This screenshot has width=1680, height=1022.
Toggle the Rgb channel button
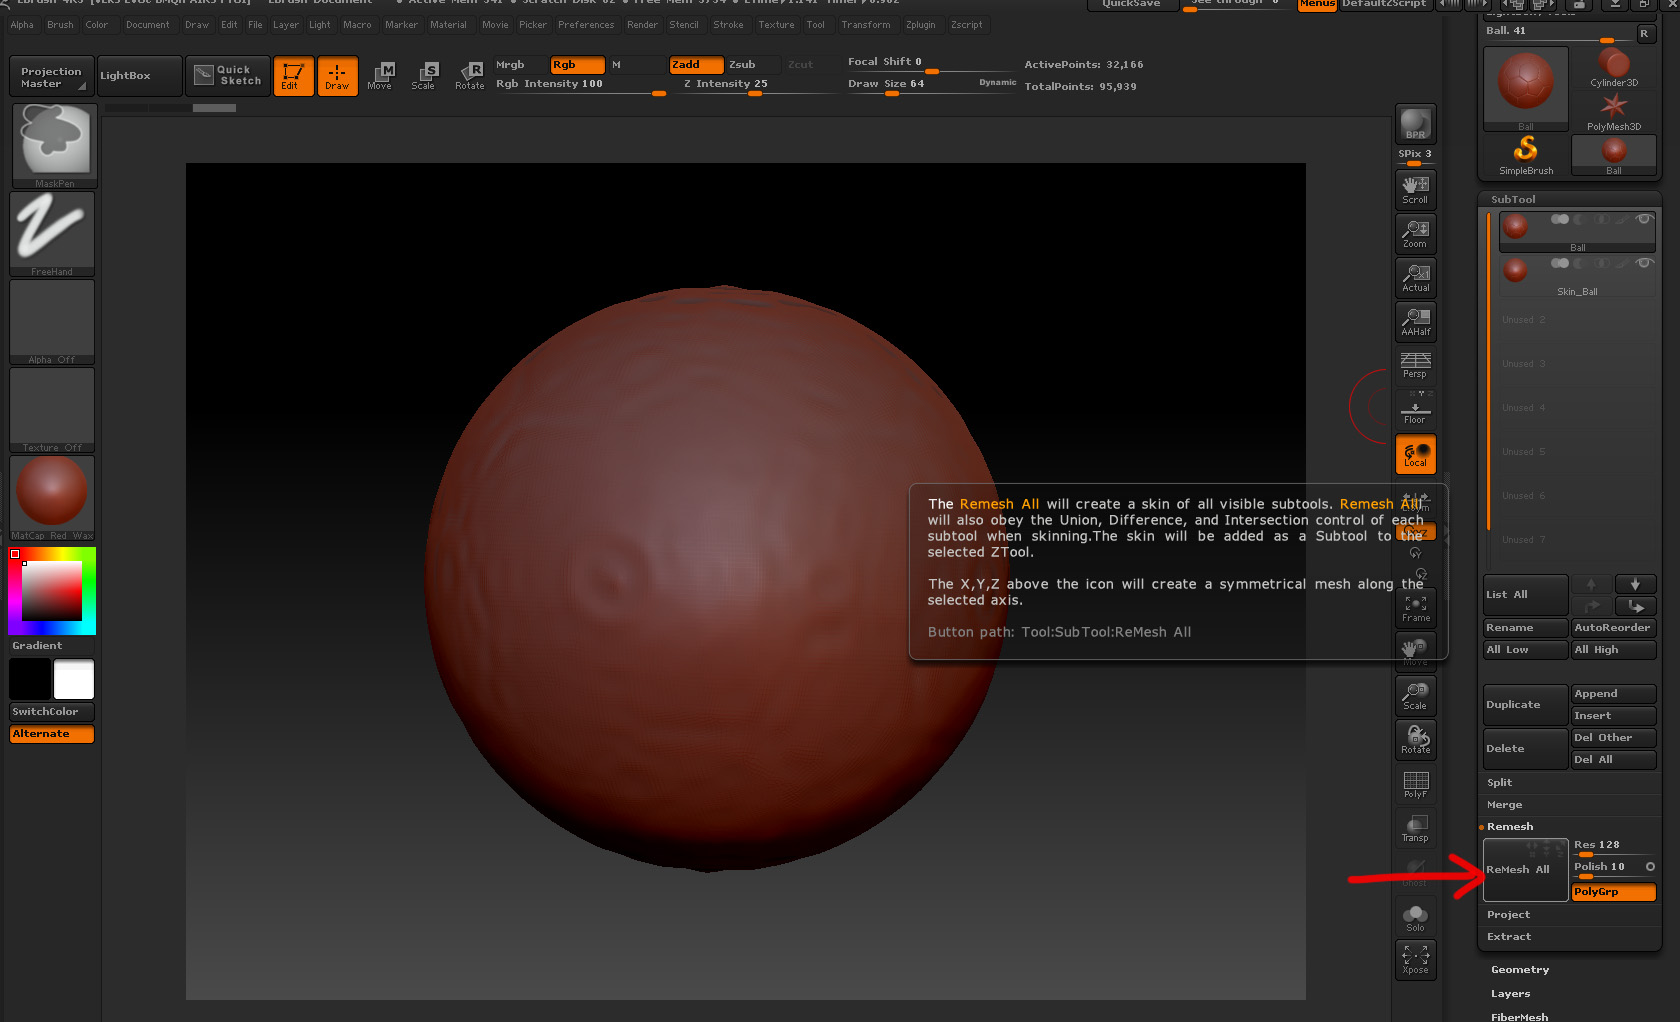tap(577, 65)
